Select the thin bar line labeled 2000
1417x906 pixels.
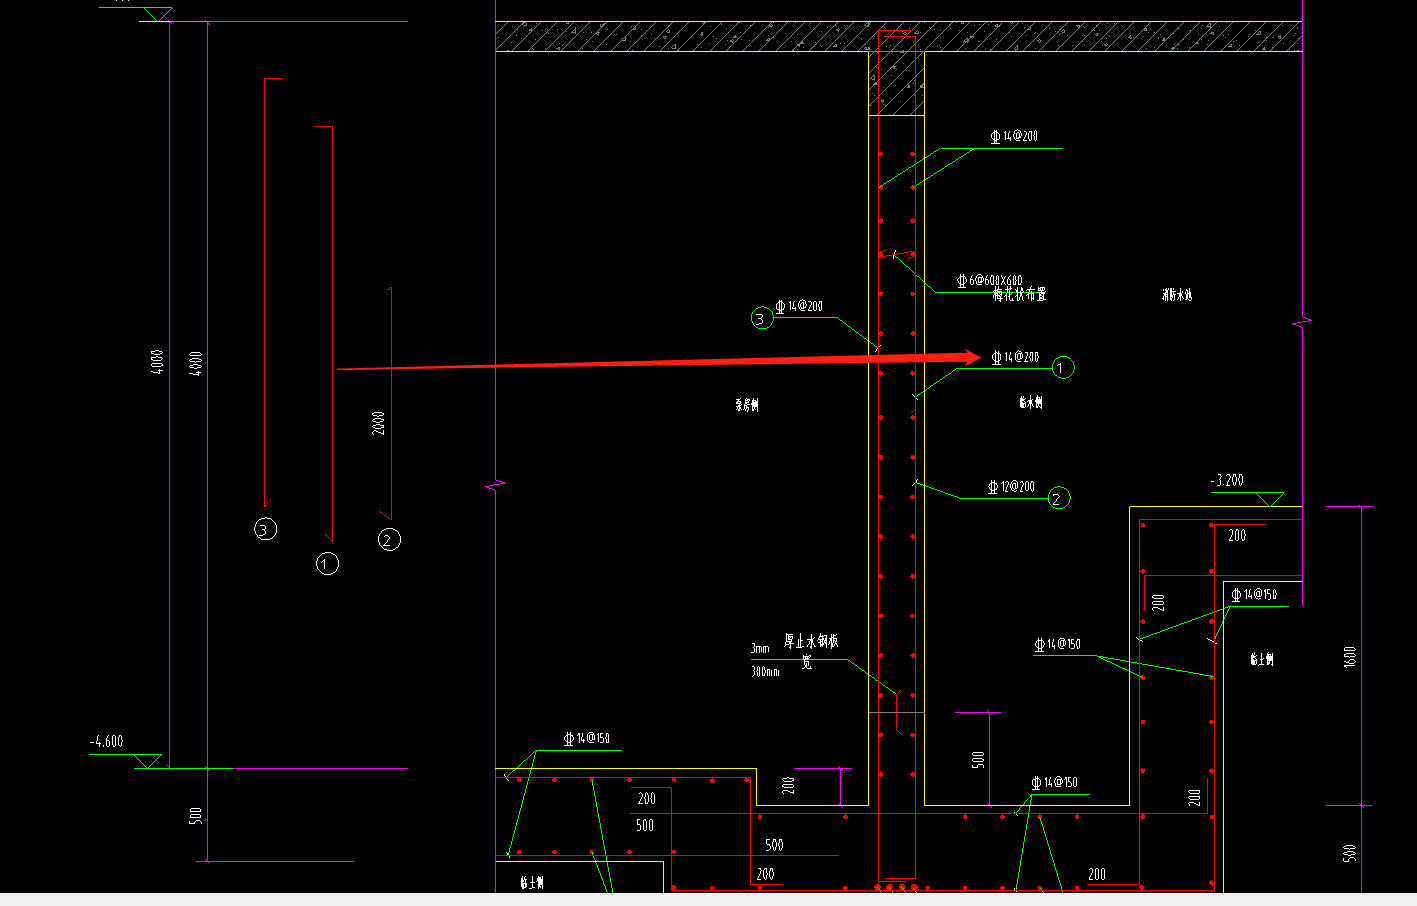coord(390,403)
